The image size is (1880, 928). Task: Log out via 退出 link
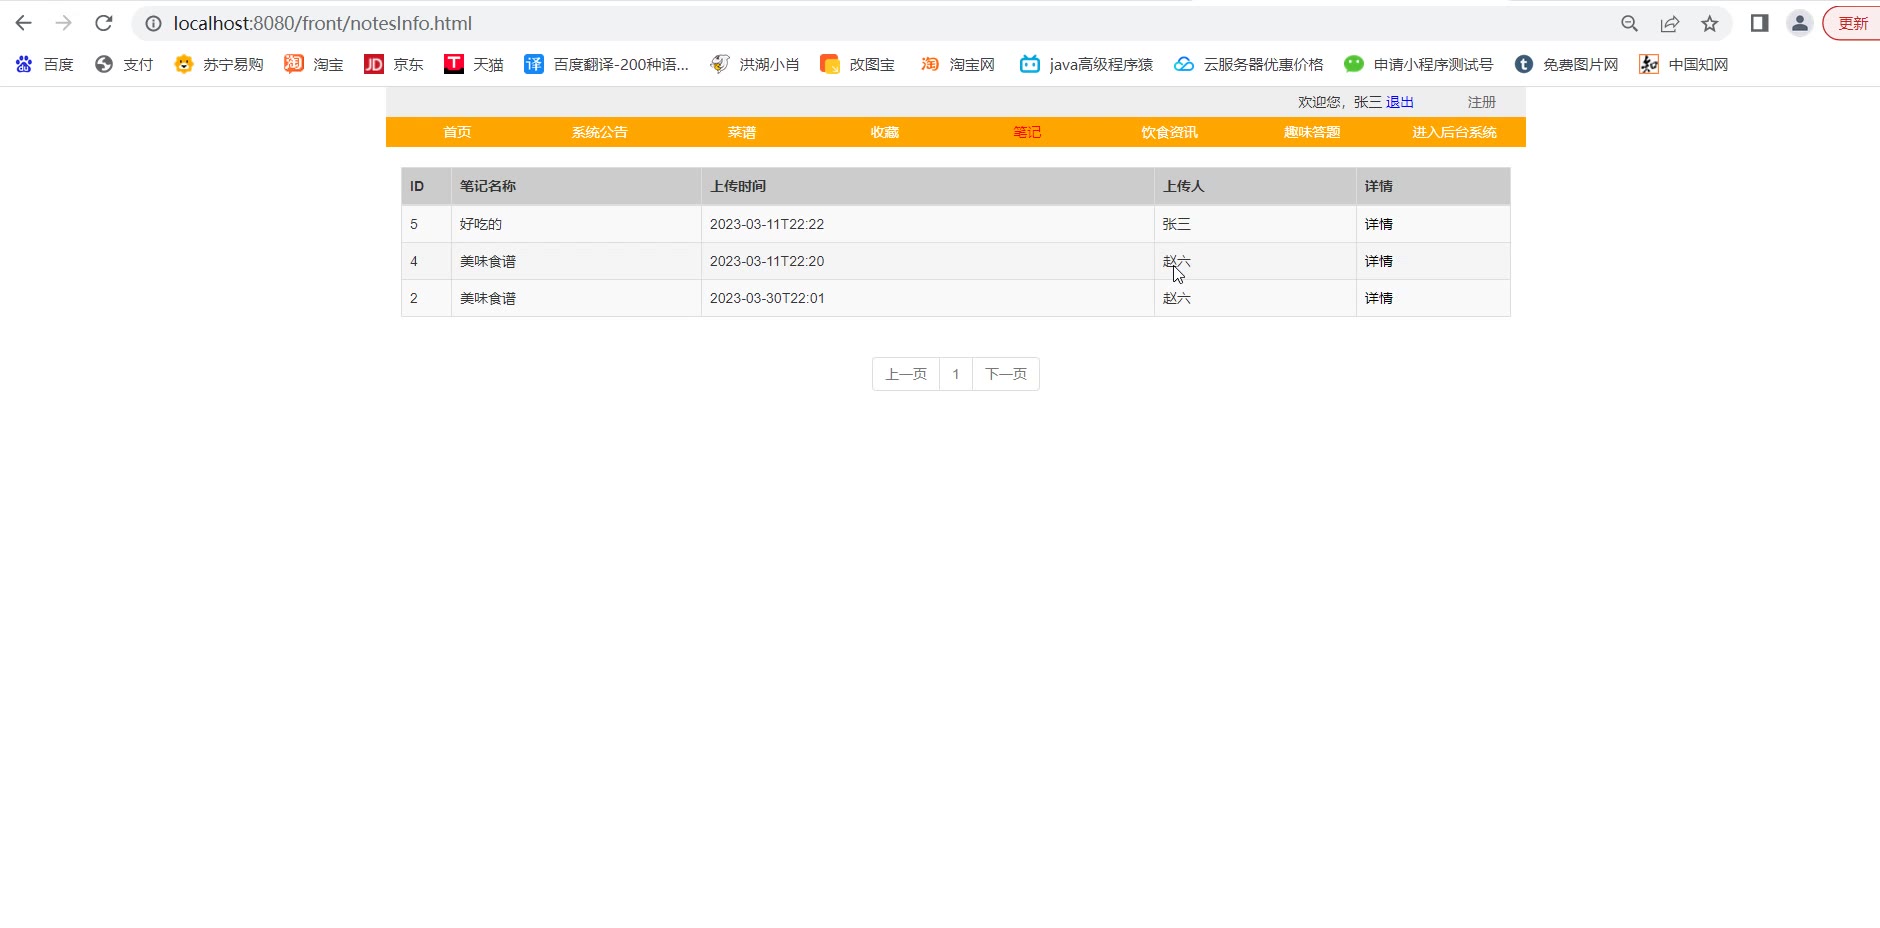click(1400, 102)
